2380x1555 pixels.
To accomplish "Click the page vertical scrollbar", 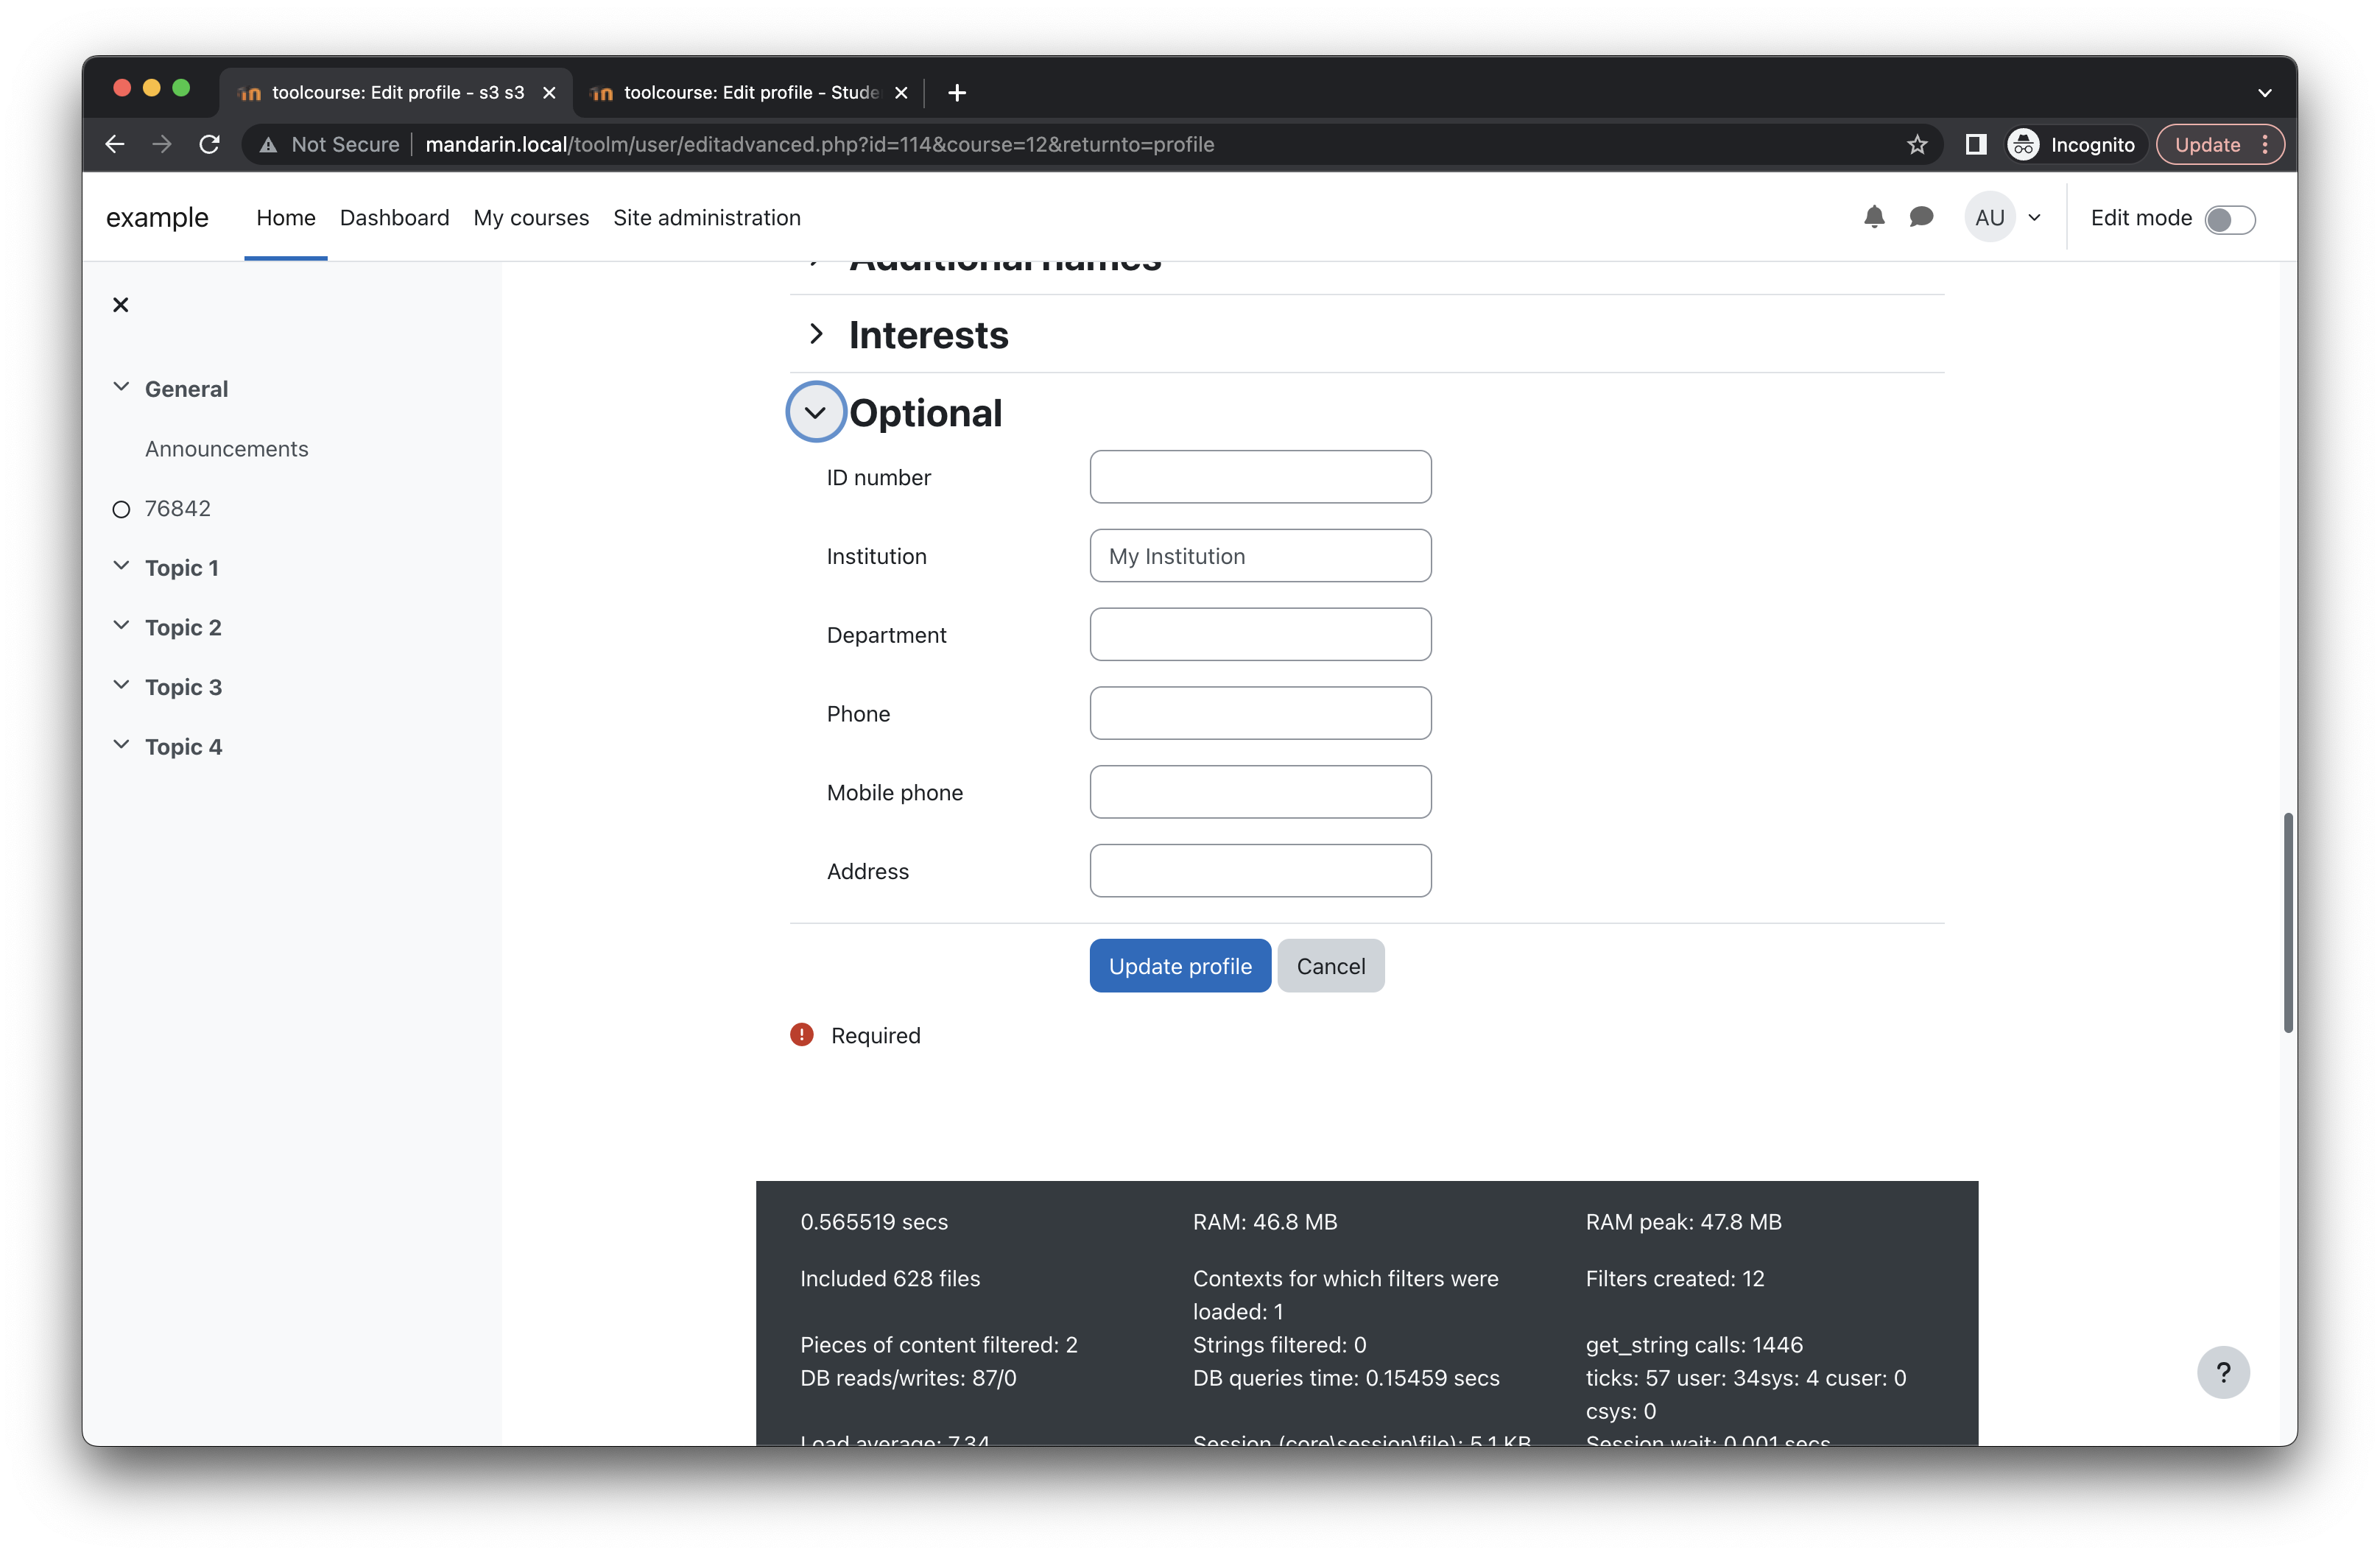I will (x=2287, y=922).
